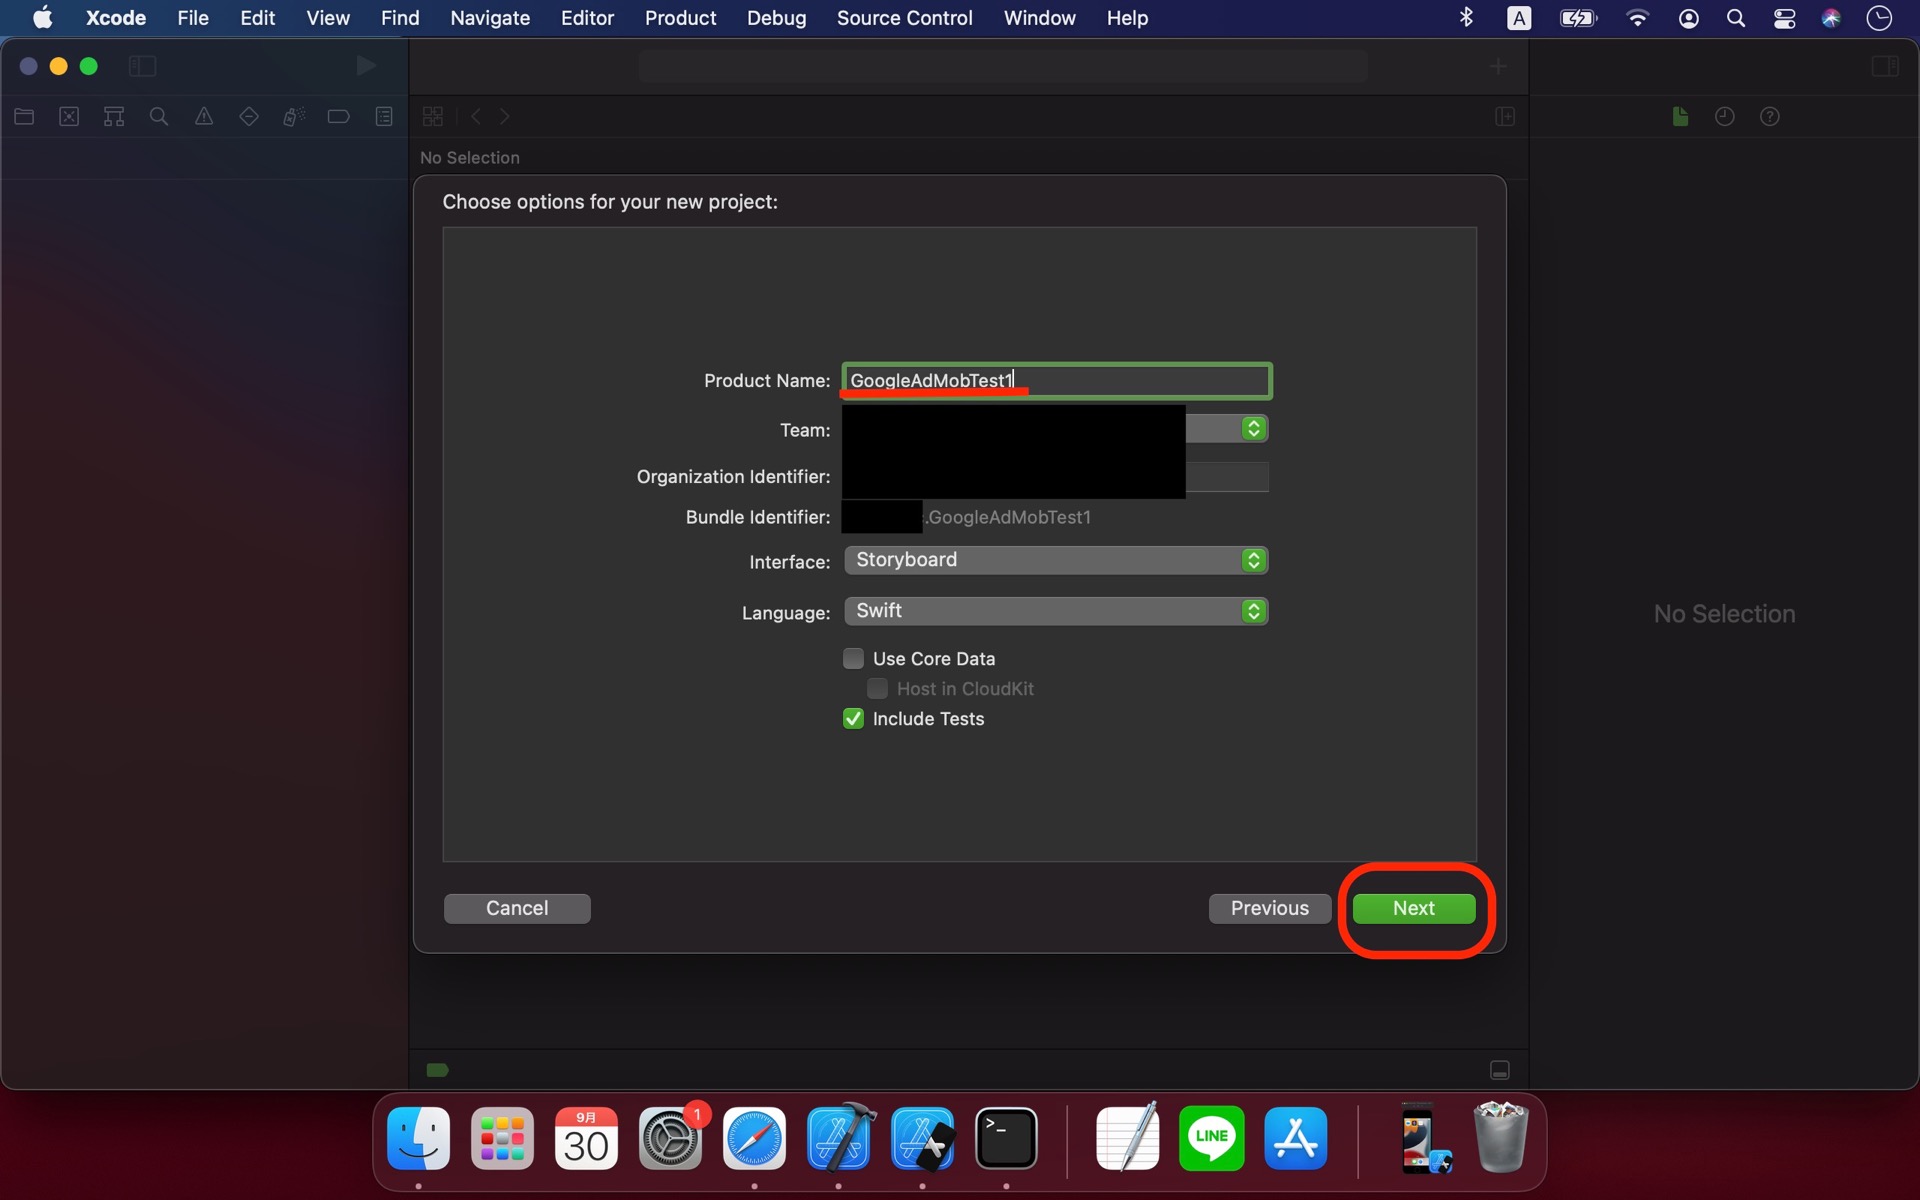Click the Add Editor split icon
1920x1200 pixels.
click(1505, 117)
